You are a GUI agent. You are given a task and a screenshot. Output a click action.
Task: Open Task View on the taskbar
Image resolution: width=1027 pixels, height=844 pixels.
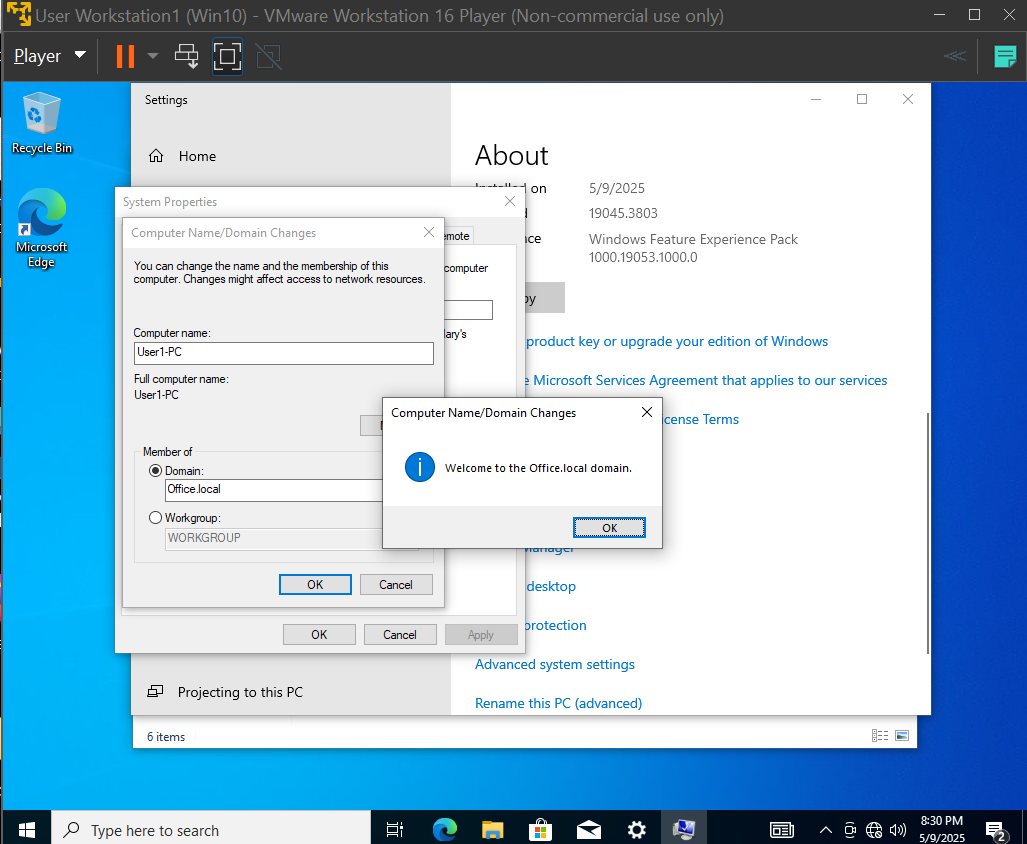[395, 830]
